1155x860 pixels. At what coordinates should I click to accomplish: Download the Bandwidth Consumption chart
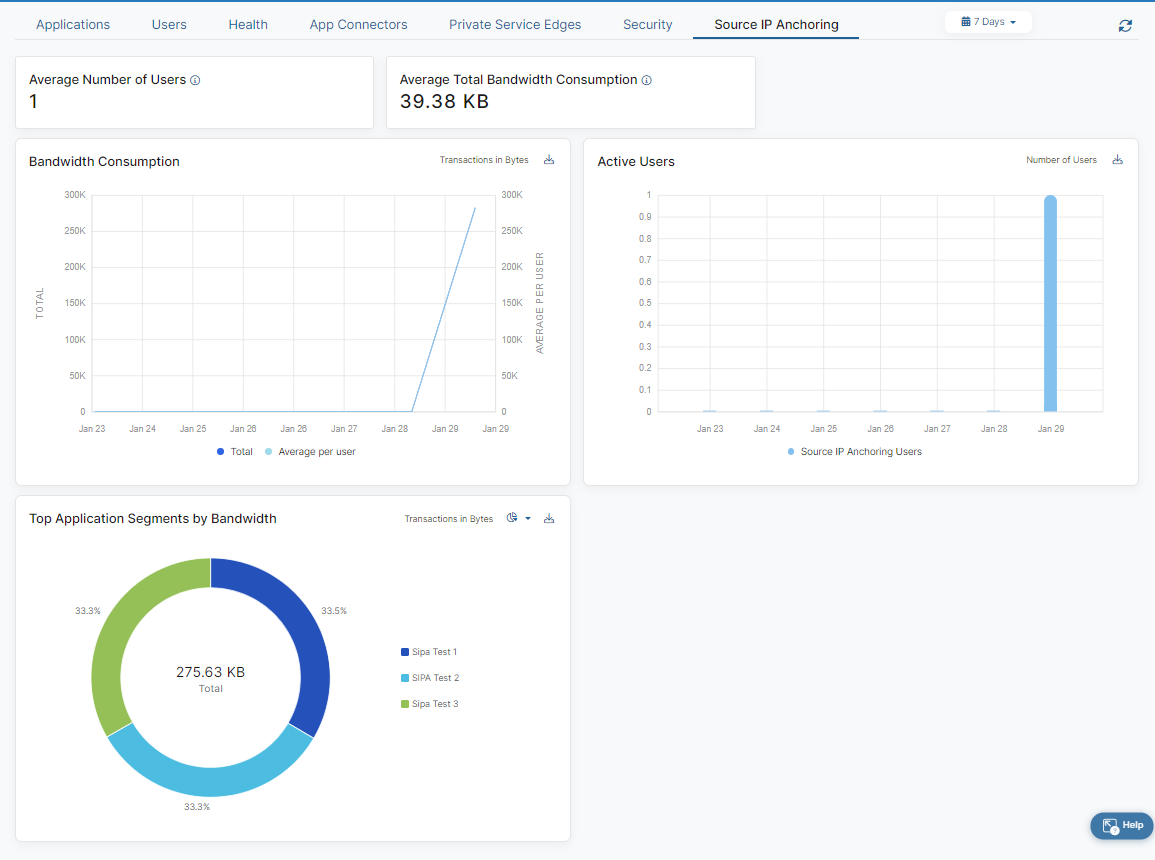point(549,160)
